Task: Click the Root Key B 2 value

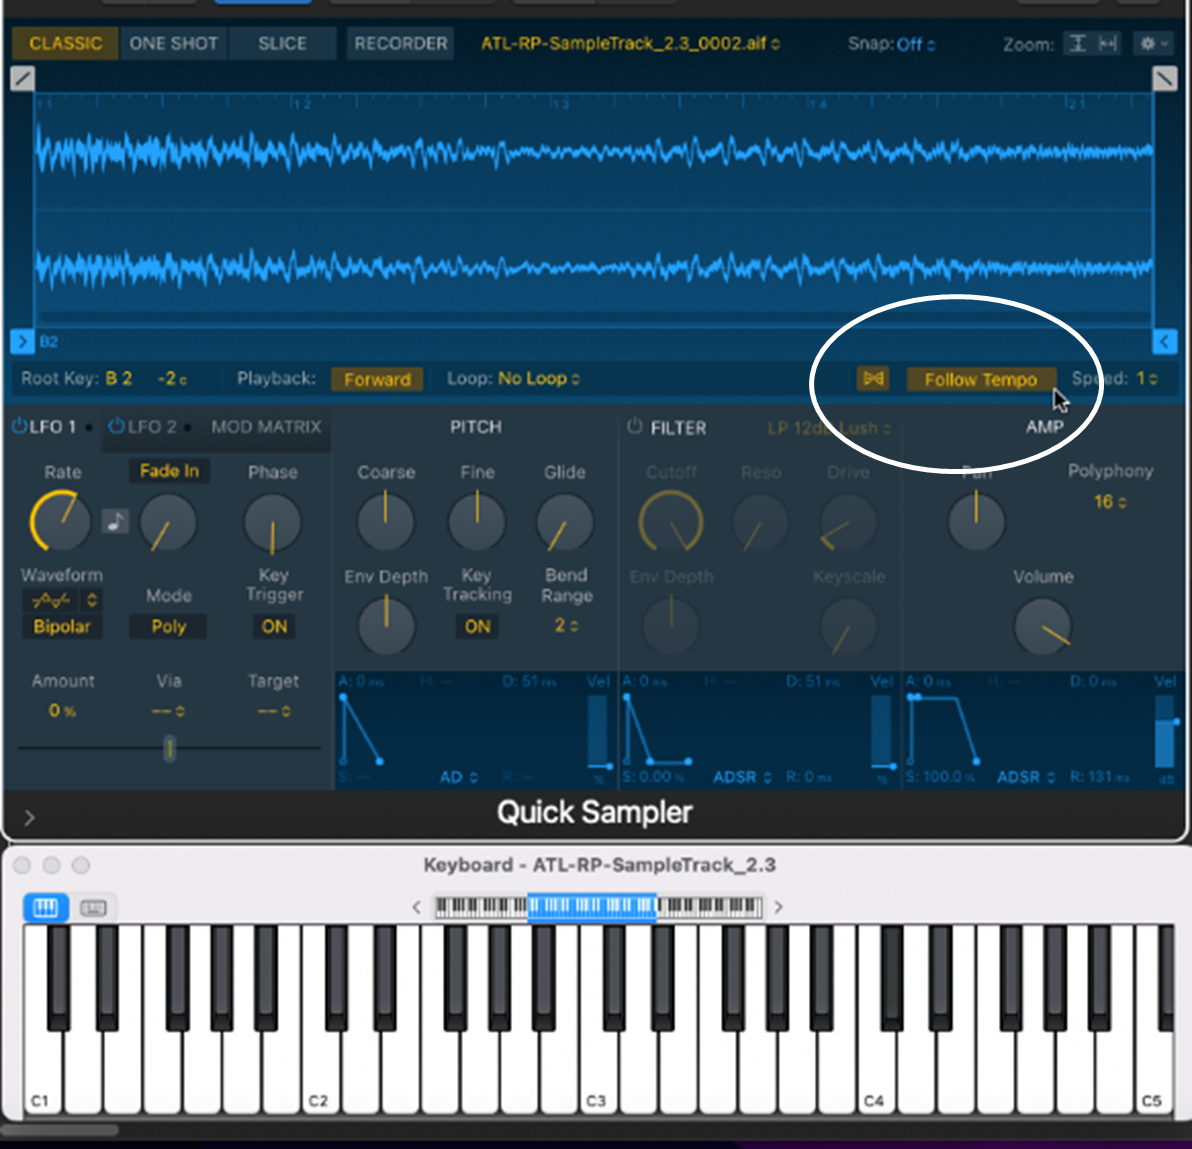Action: (119, 379)
